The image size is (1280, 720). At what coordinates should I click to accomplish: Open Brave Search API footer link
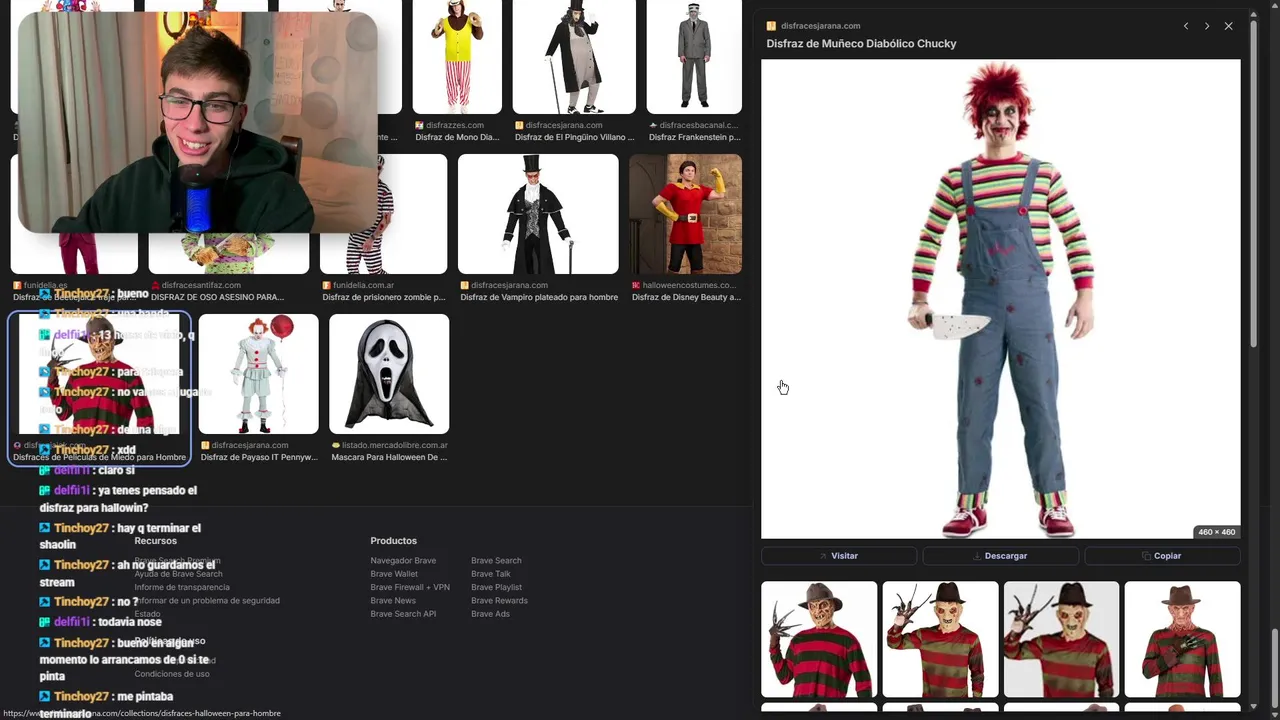point(403,614)
